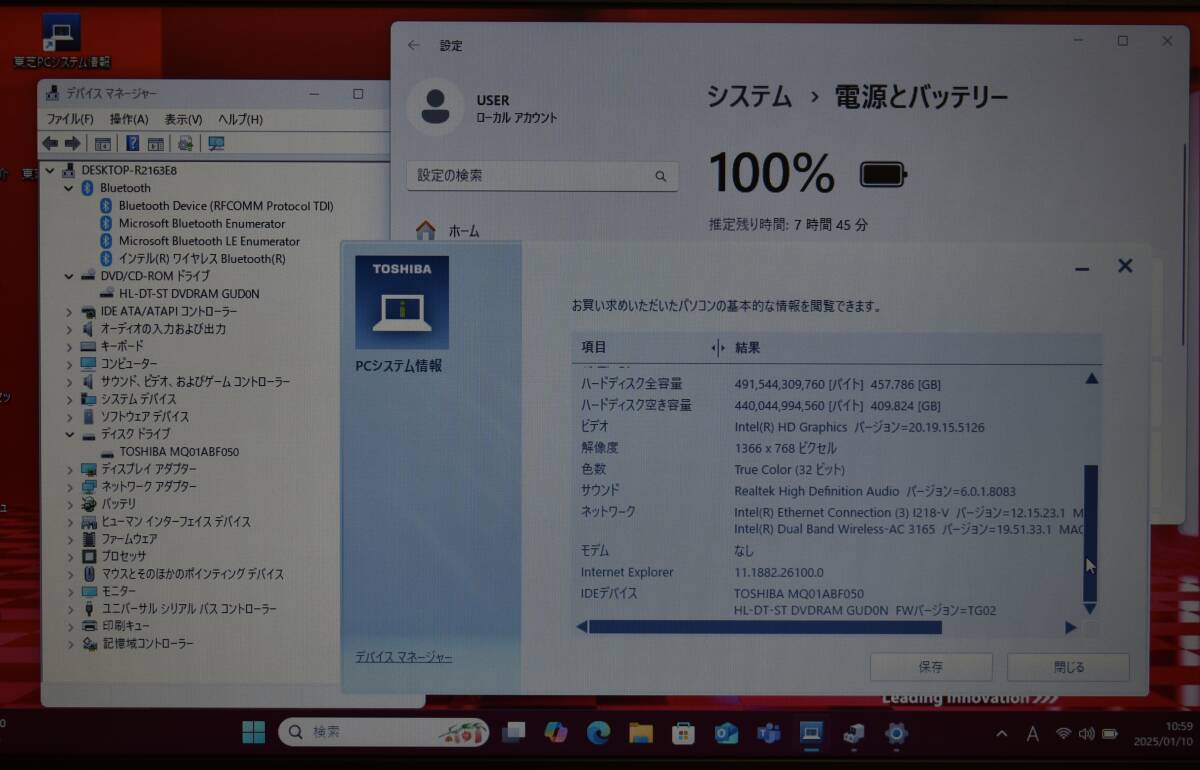1200x770 pixels.
Task: Select HL-DT-ST DVDRAM GUD0N in device tree
Action: [188, 294]
